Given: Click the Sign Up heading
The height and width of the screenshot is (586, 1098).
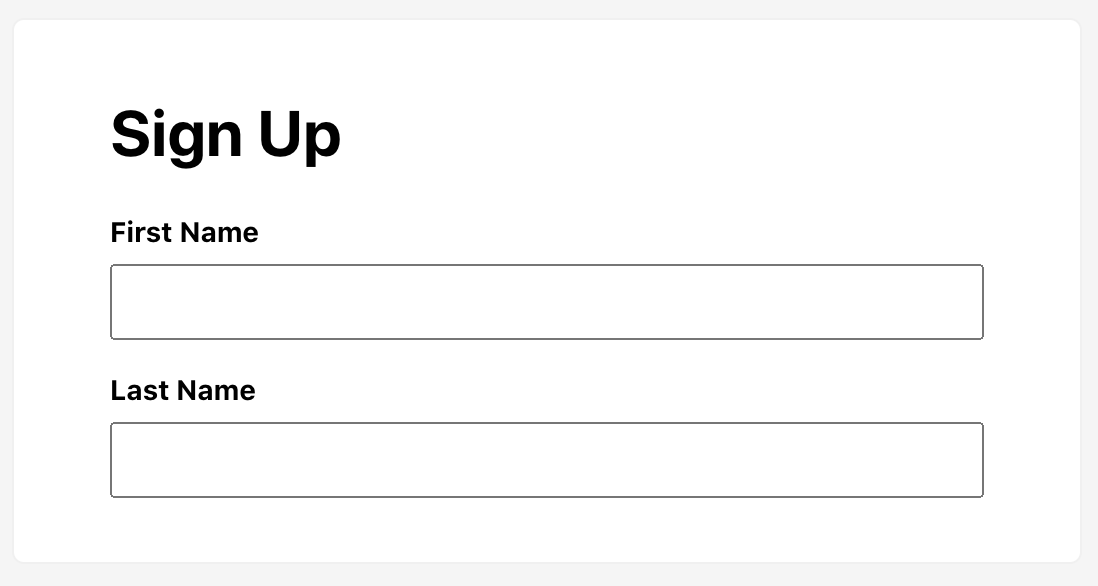Looking at the screenshot, I should click(226, 135).
